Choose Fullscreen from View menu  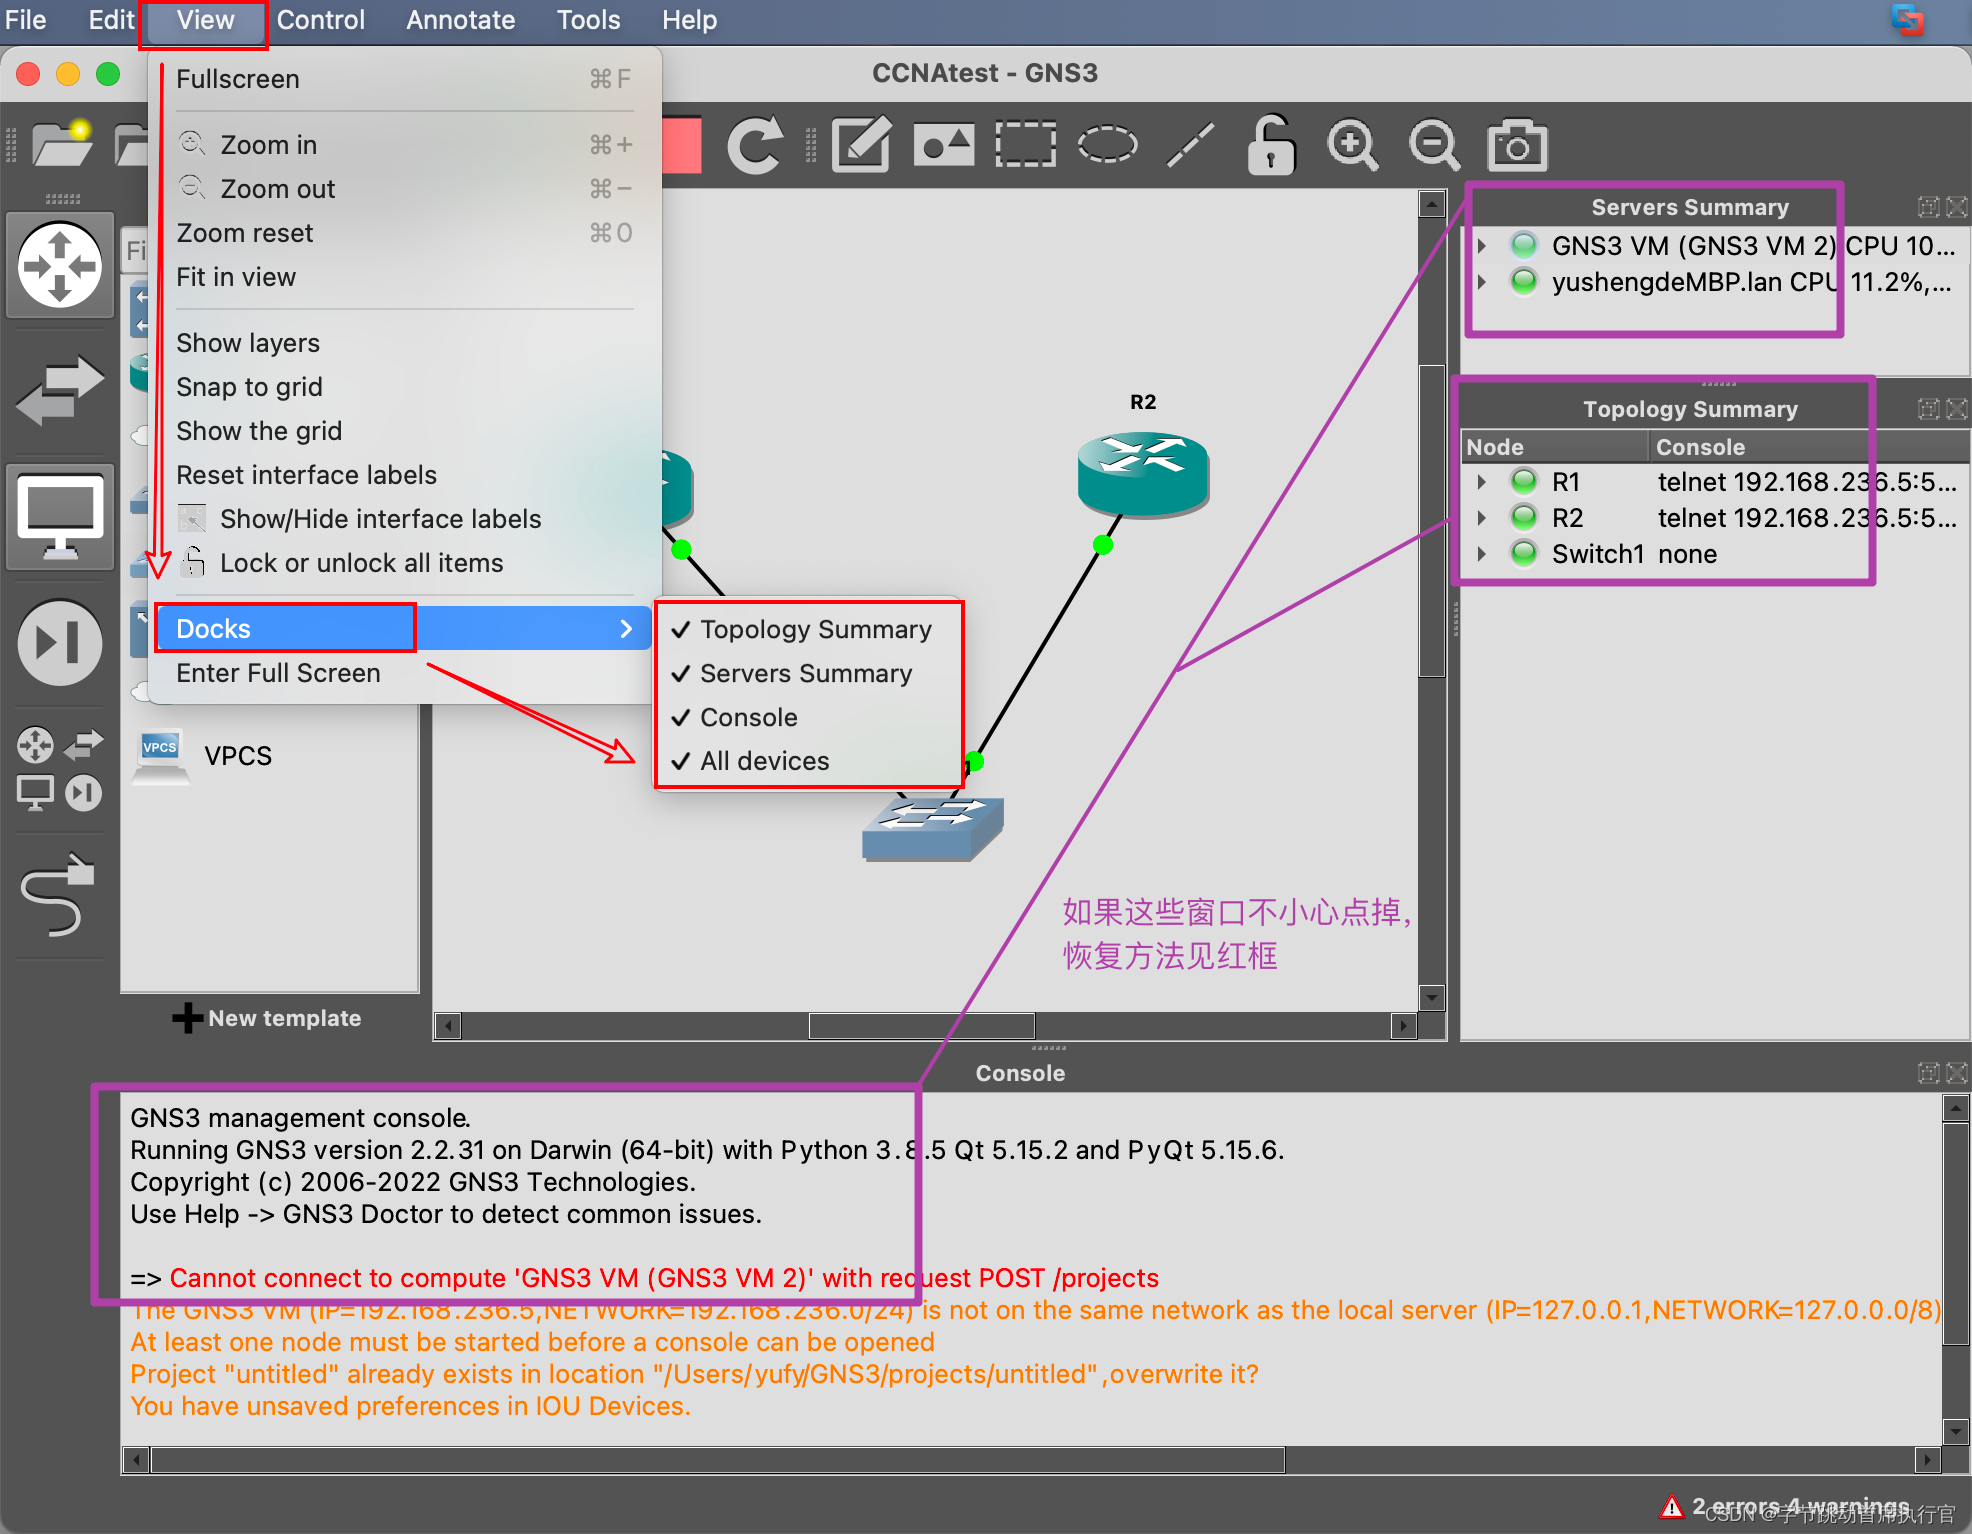click(404, 79)
